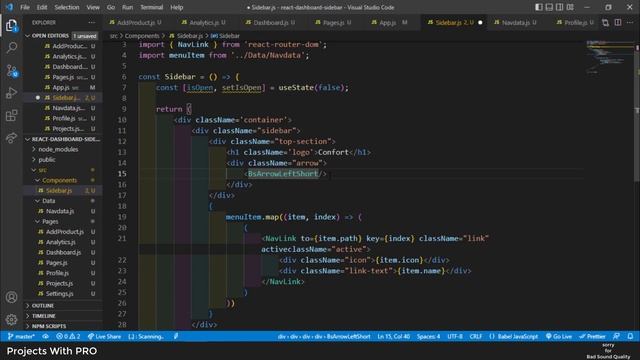Collapse the REACT-DASHBOARD-SIDE project section

[63, 139]
